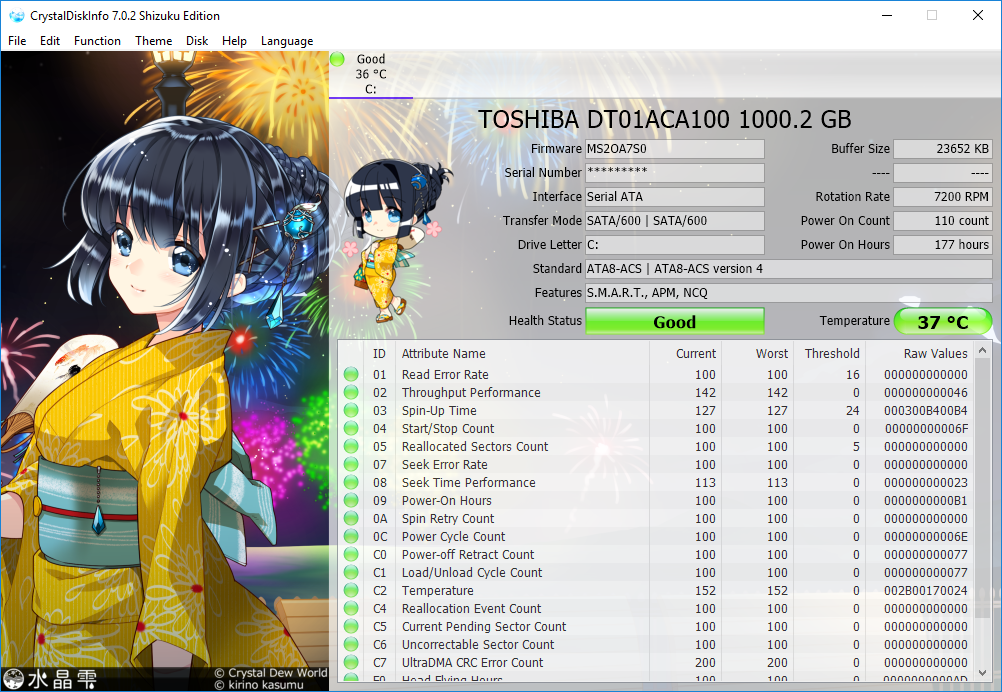Click the UltraDMA CRC Error Count attribute name

(472, 663)
